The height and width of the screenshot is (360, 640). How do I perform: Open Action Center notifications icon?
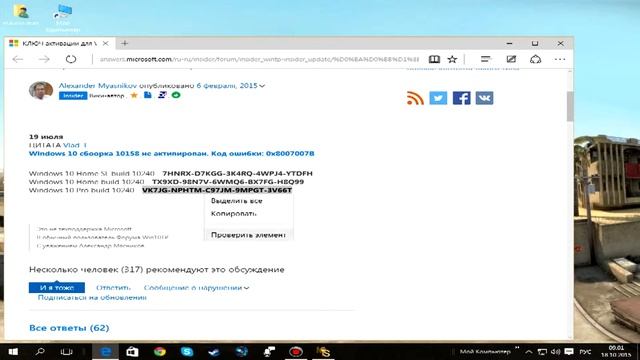click(569, 351)
